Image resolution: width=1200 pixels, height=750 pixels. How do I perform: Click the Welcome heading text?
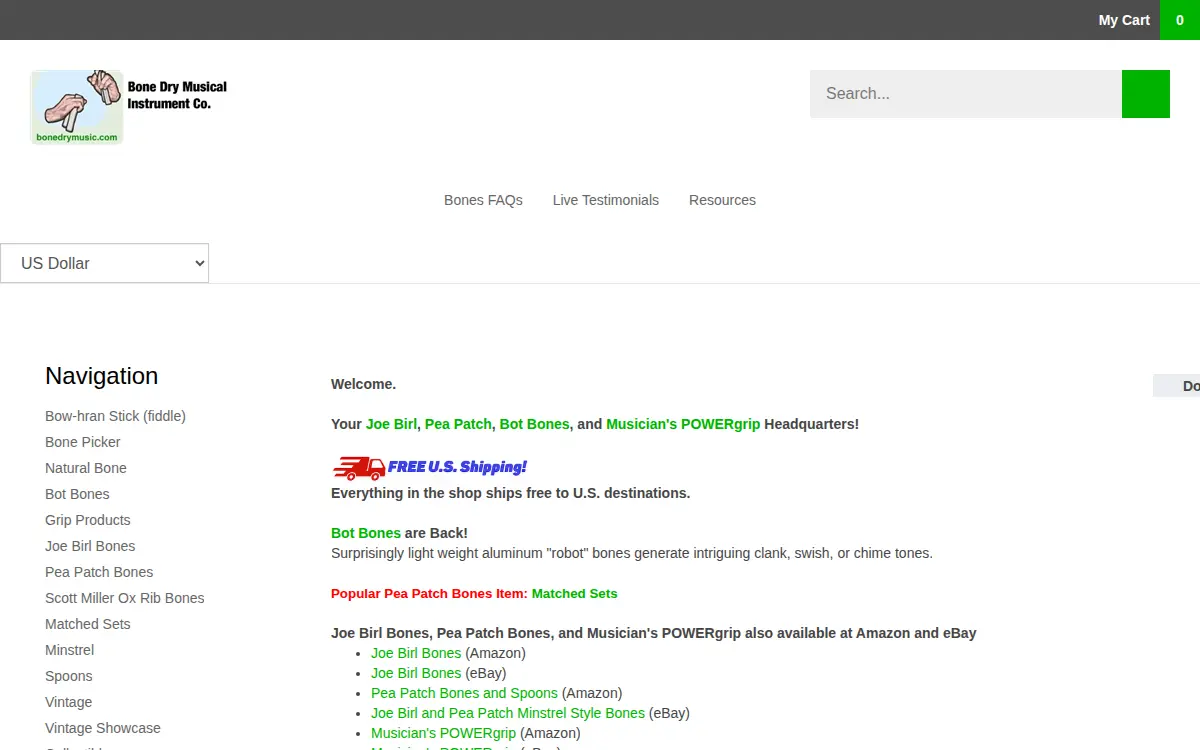[x=363, y=384]
